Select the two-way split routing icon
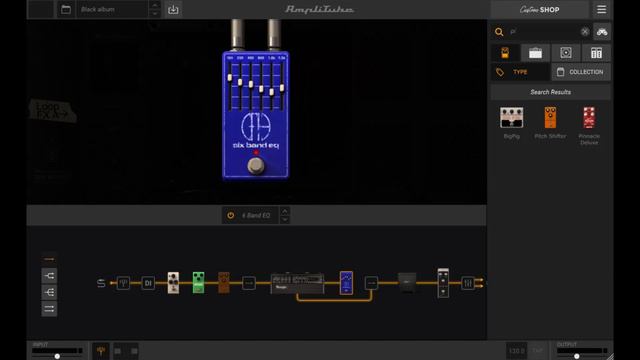The image size is (640, 360). (49, 276)
